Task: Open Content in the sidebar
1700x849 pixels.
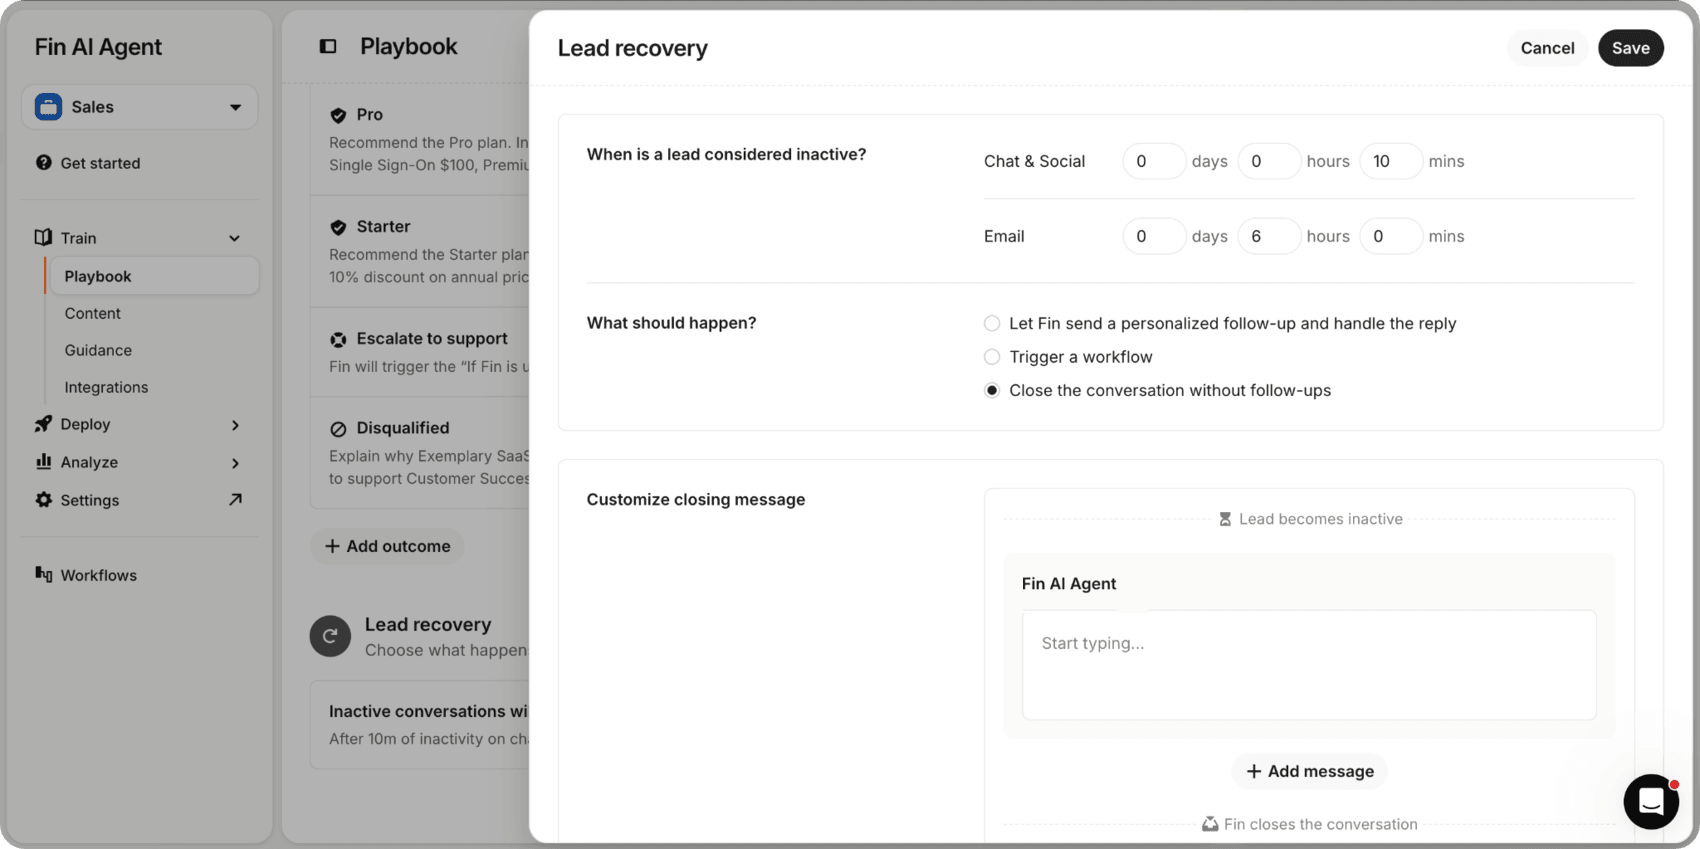Action: pos(92,313)
